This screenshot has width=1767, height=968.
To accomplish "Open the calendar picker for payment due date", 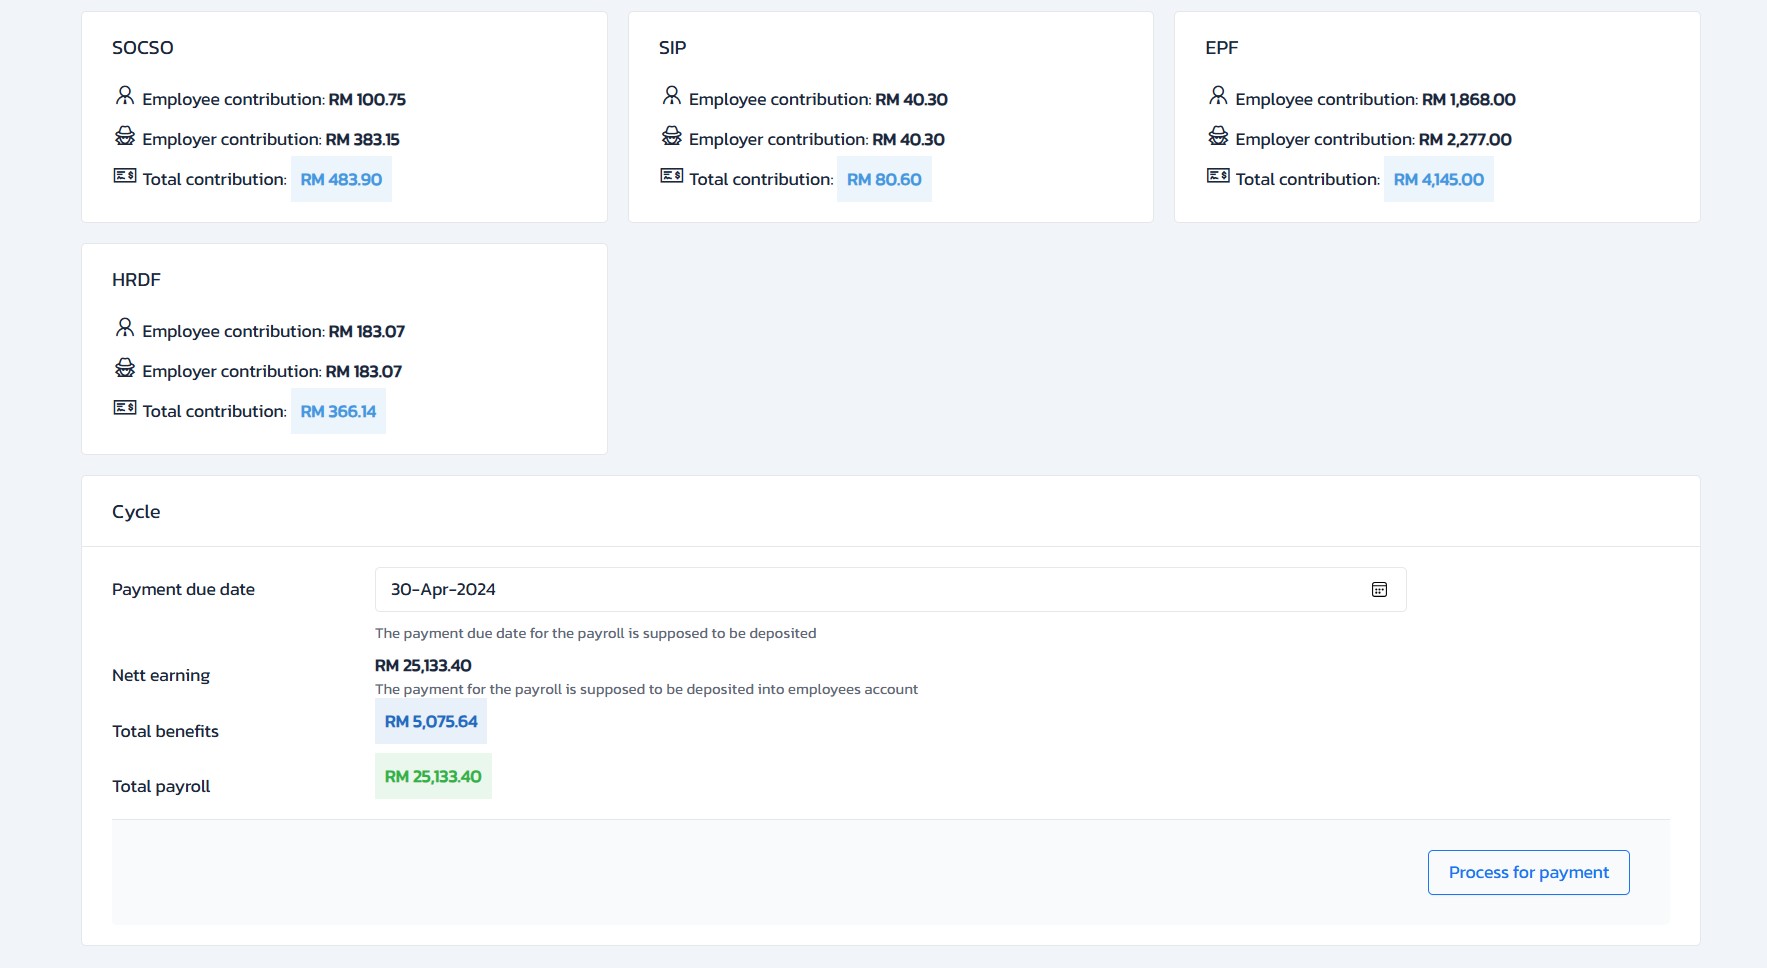I will [x=1379, y=590].
